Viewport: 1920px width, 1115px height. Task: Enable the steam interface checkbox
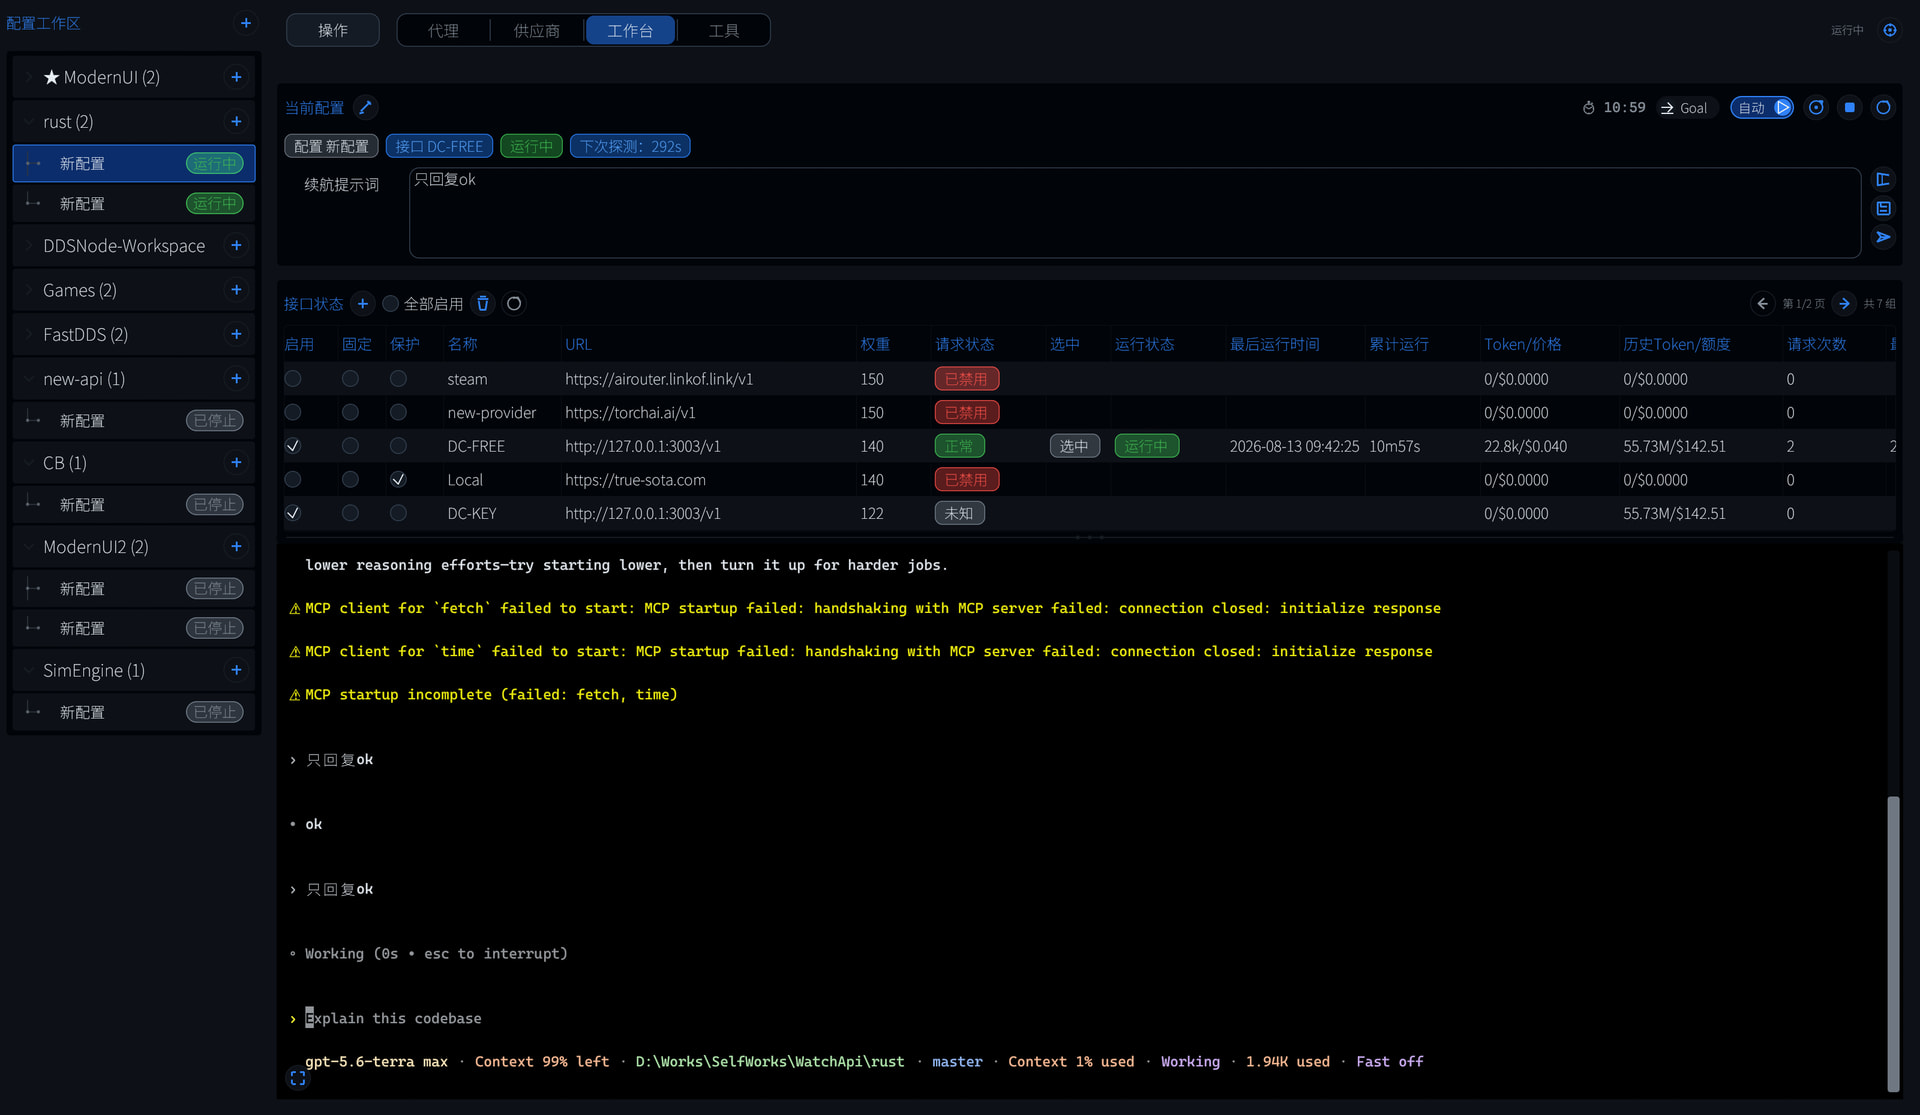pos(293,379)
